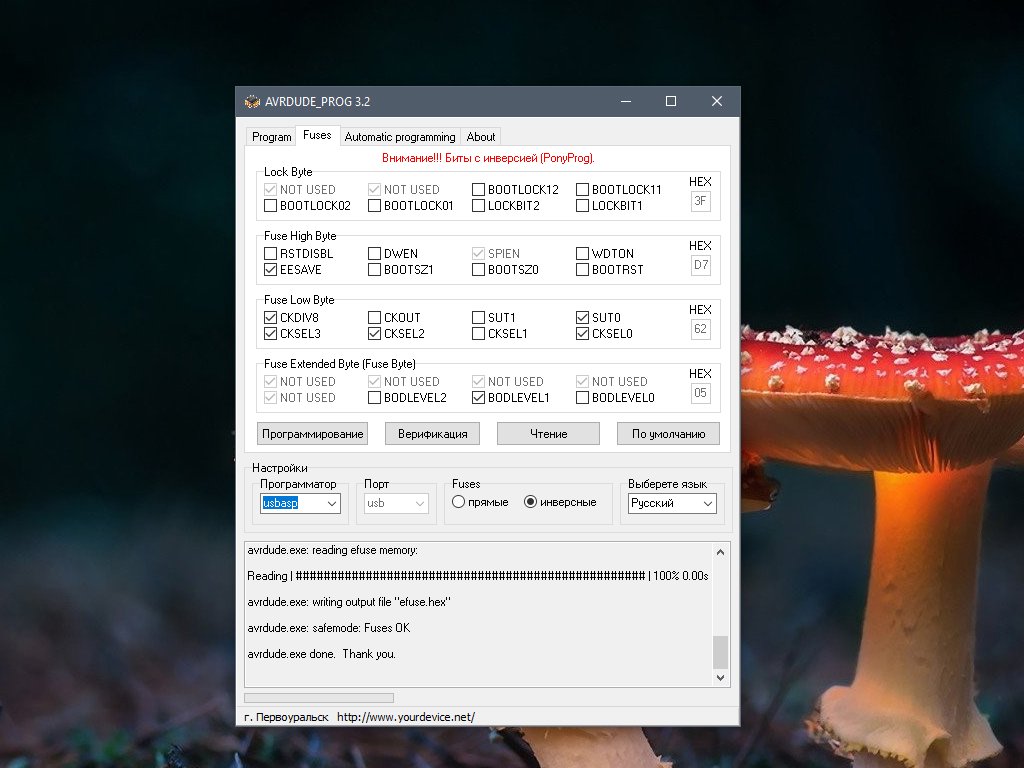Viewport: 1024px width, 768px height.
Task: Check the CKOUT fuse bit
Action: coord(375,318)
